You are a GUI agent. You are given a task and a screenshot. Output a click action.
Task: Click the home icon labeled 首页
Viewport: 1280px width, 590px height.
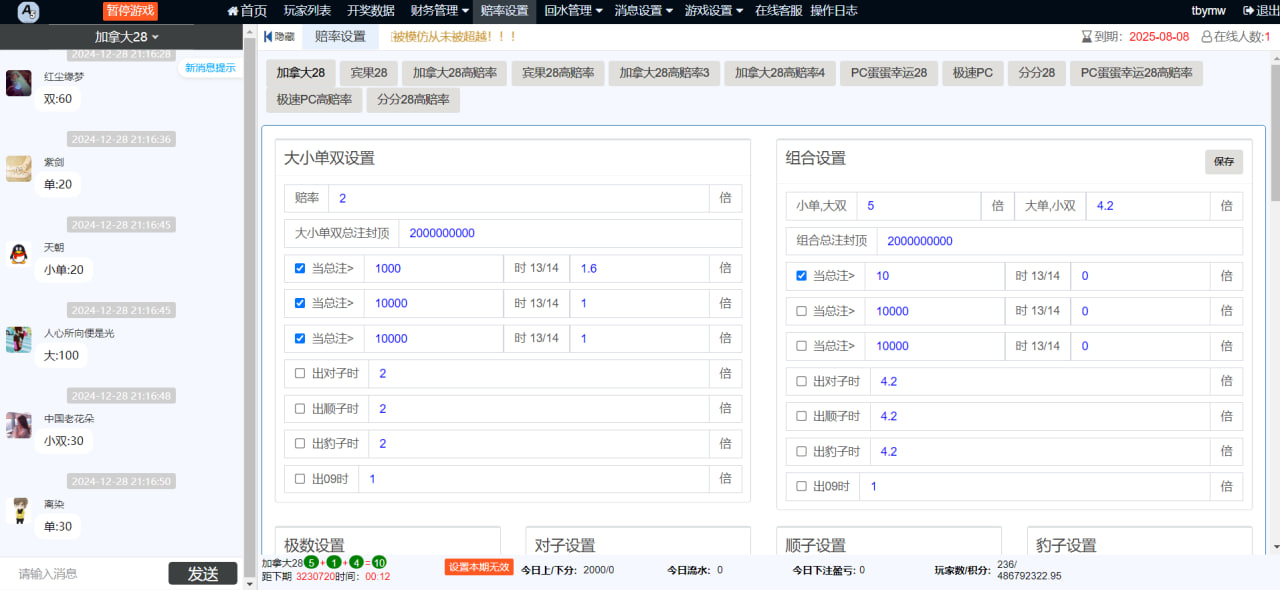point(233,11)
